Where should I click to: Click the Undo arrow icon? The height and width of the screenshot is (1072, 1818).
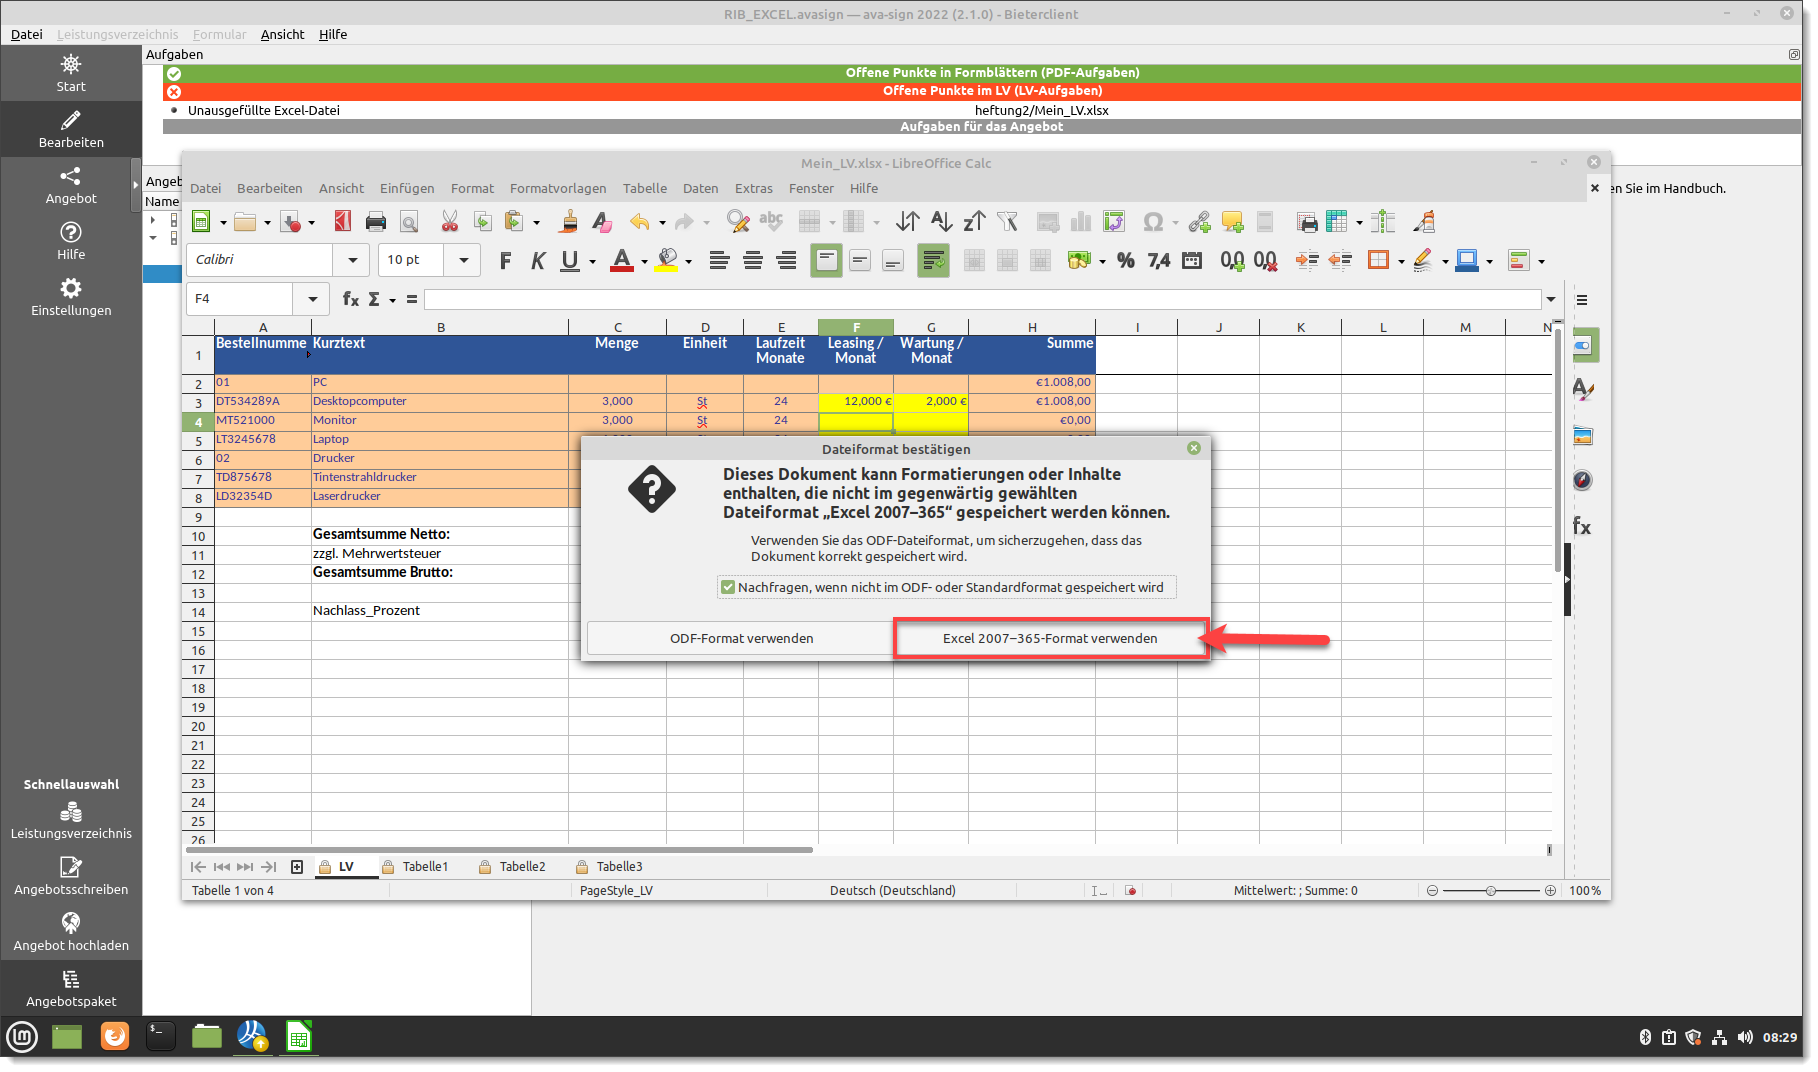coord(640,222)
